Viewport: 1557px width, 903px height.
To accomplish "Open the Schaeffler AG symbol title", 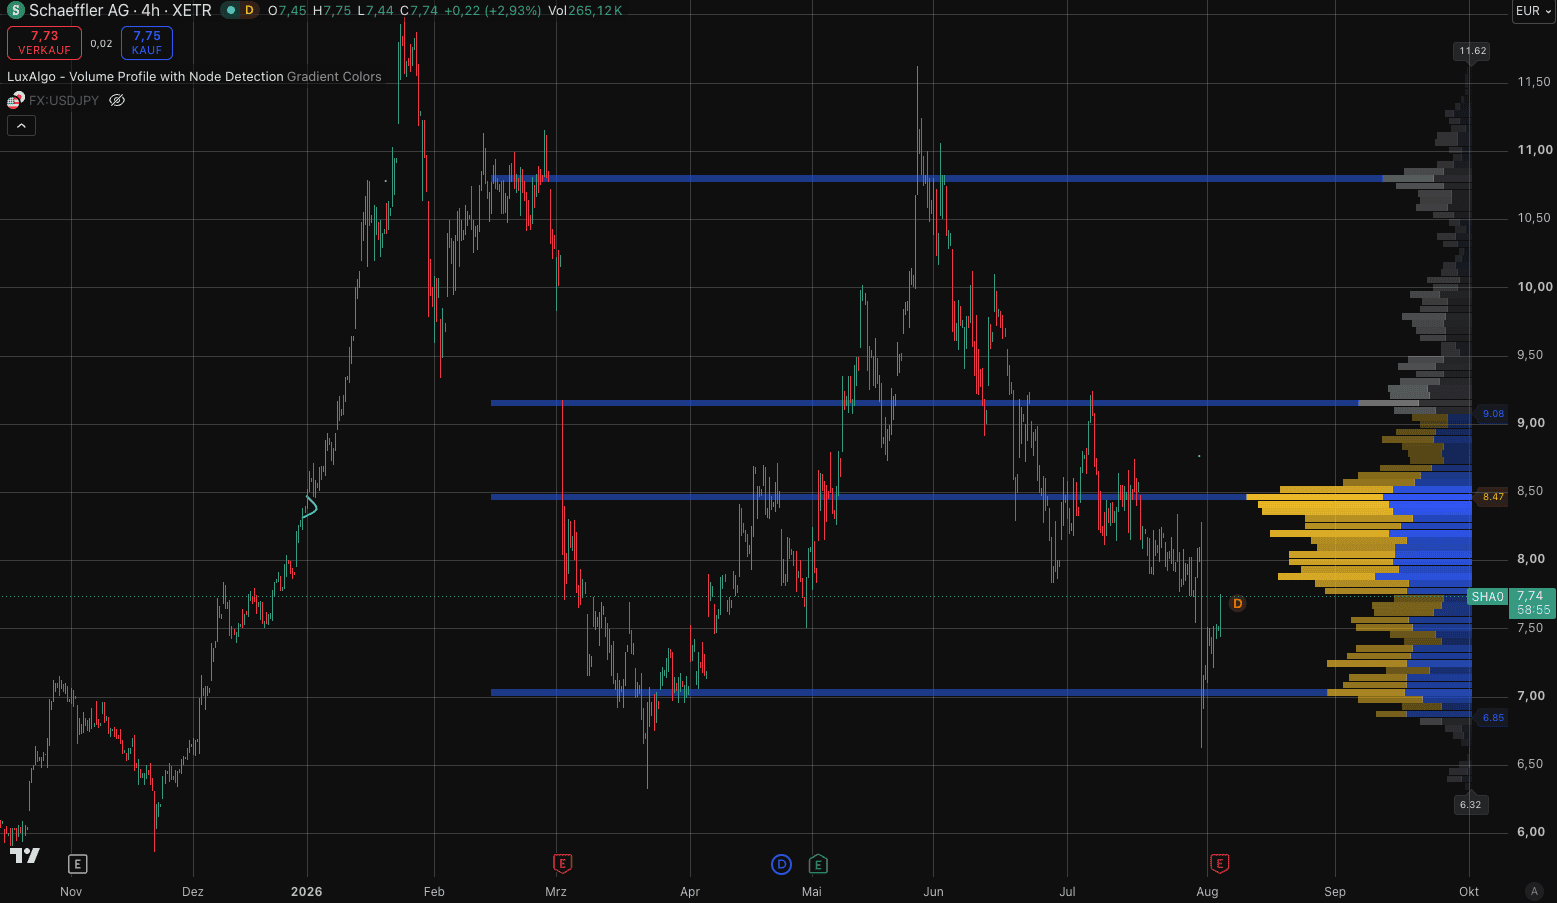I will click(x=120, y=11).
